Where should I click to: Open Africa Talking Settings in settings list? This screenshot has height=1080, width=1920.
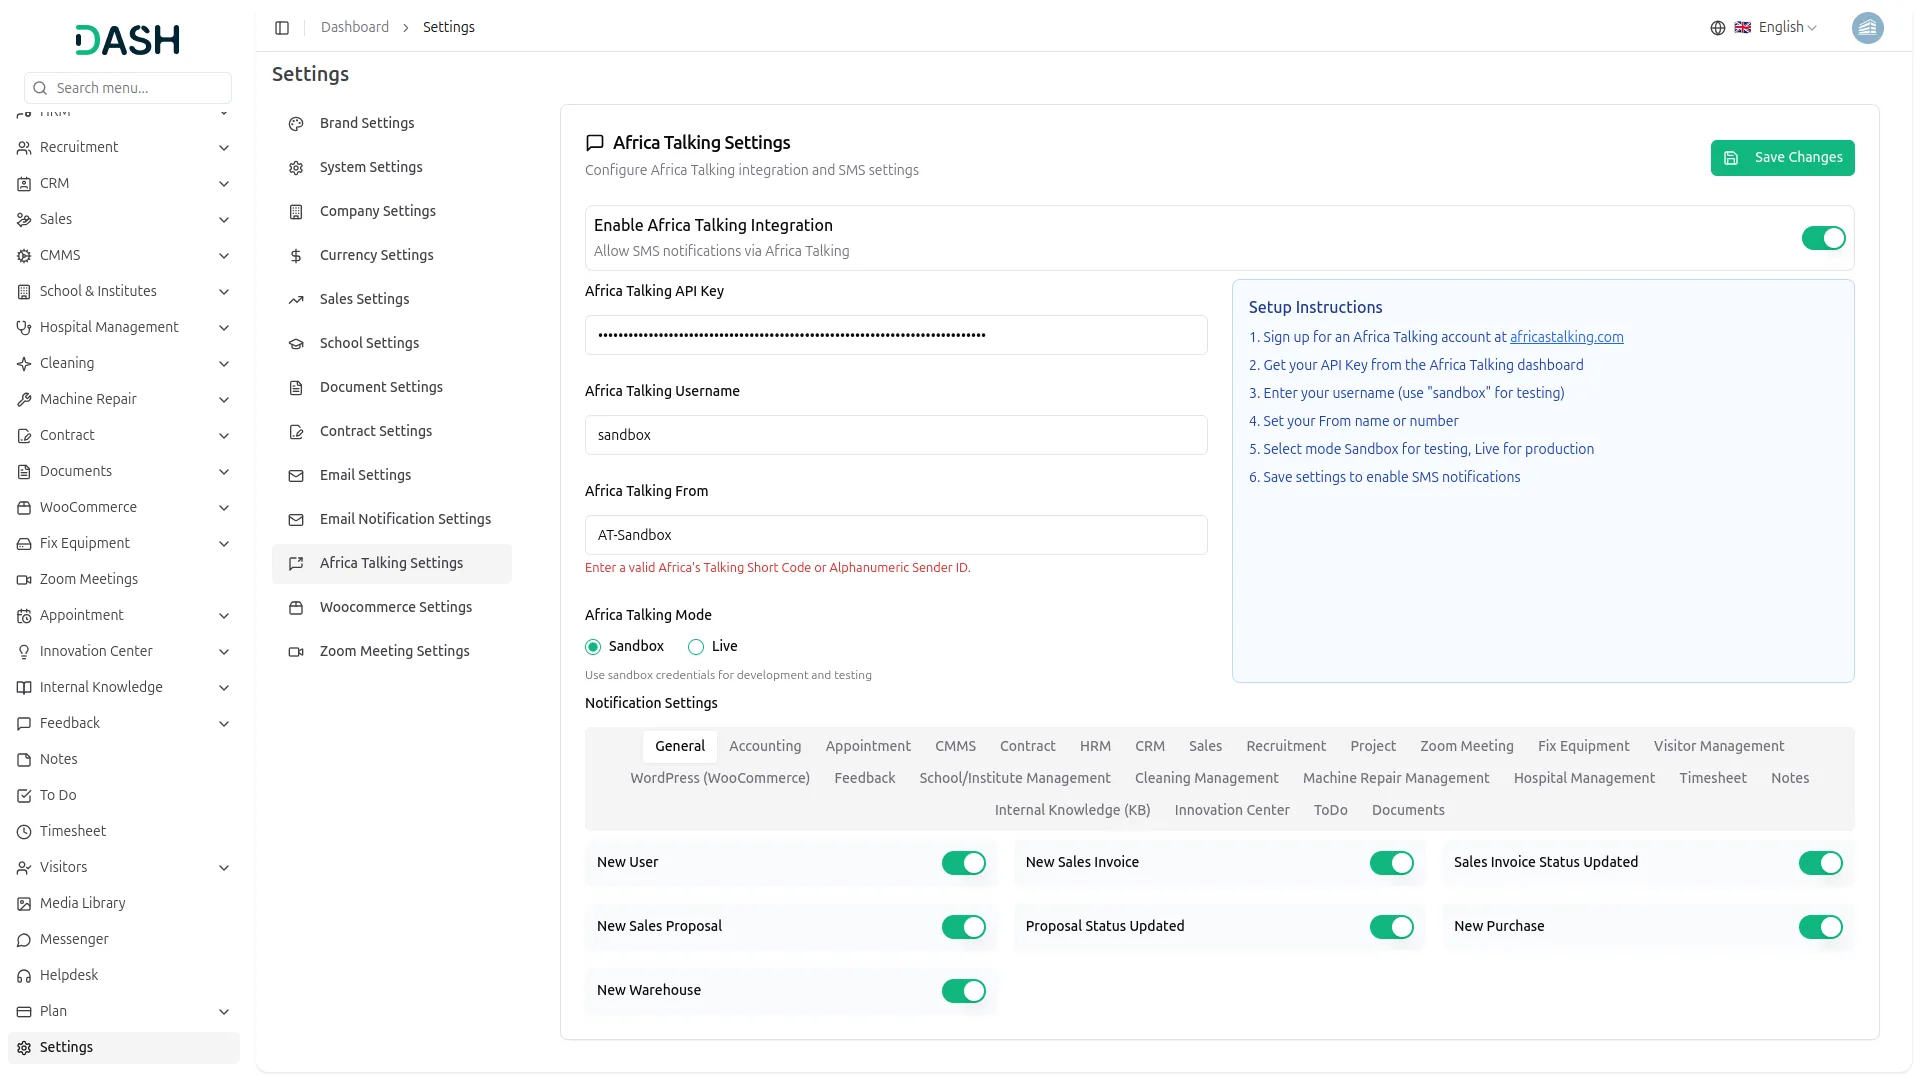click(392, 564)
